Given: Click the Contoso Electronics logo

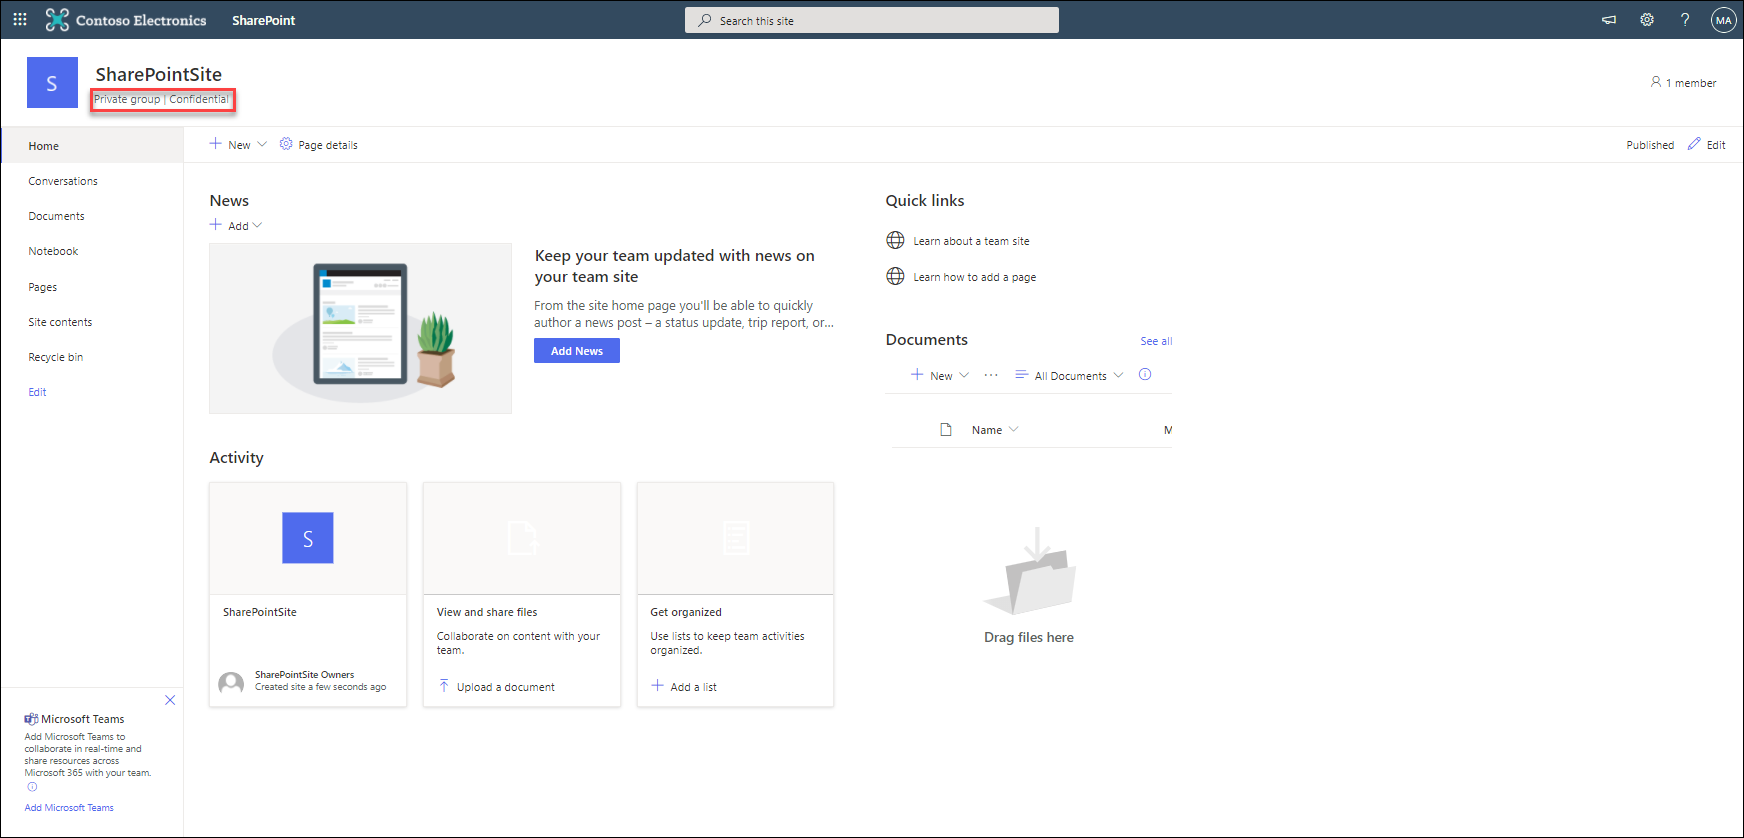Looking at the screenshot, I should click(126, 20).
